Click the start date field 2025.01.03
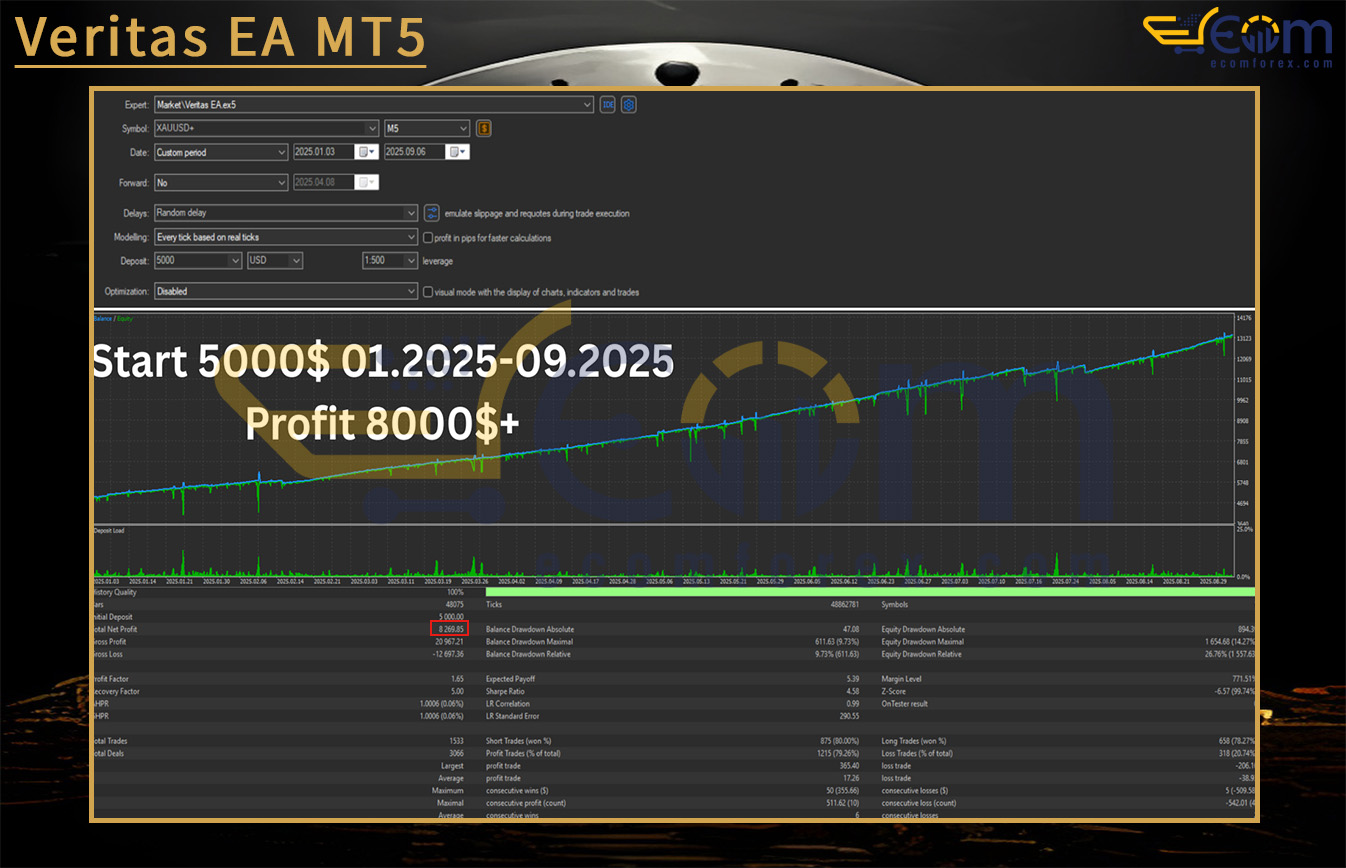The width and height of the screenshot is (1346, 868). 324,152
